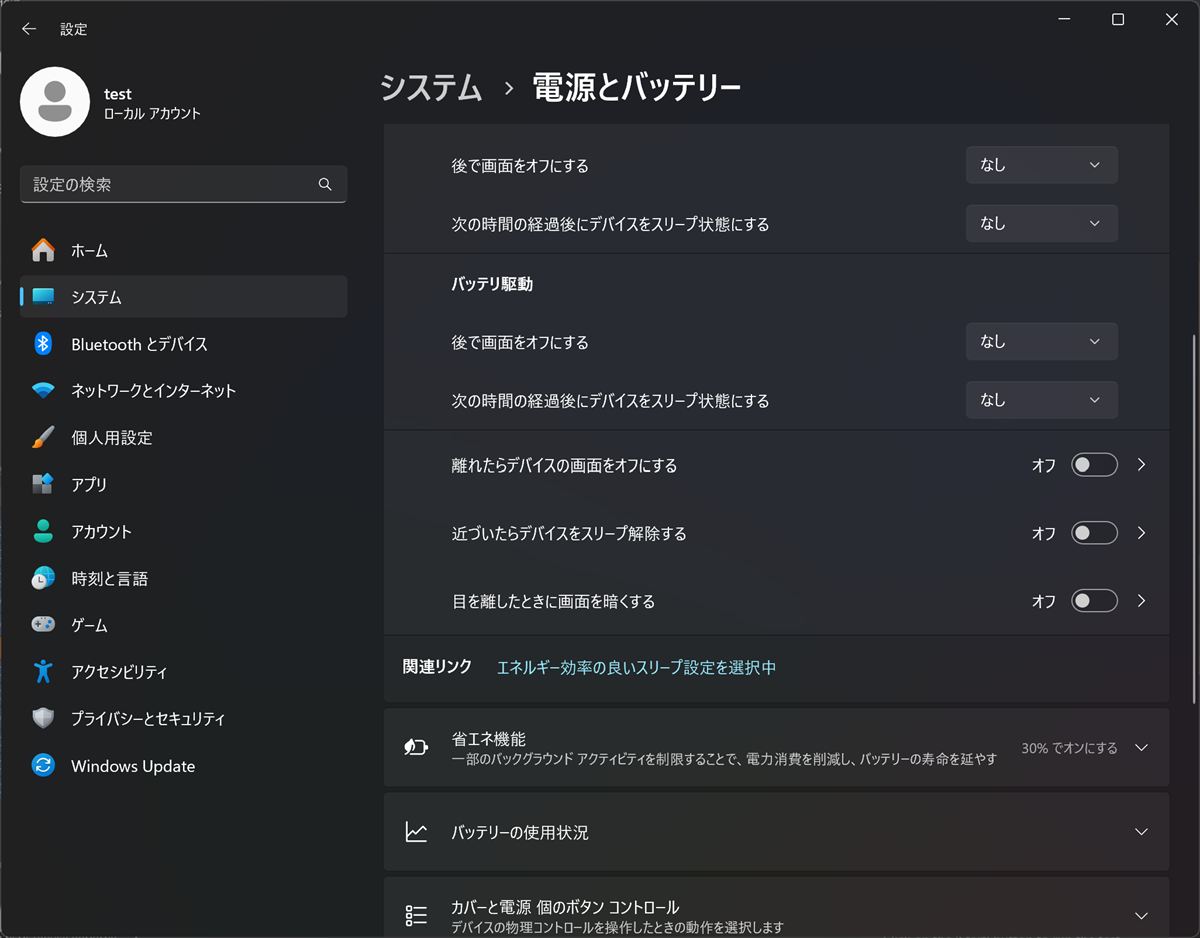
Task: Click the Windows Update sync icon
Action: tap(43, 766)
